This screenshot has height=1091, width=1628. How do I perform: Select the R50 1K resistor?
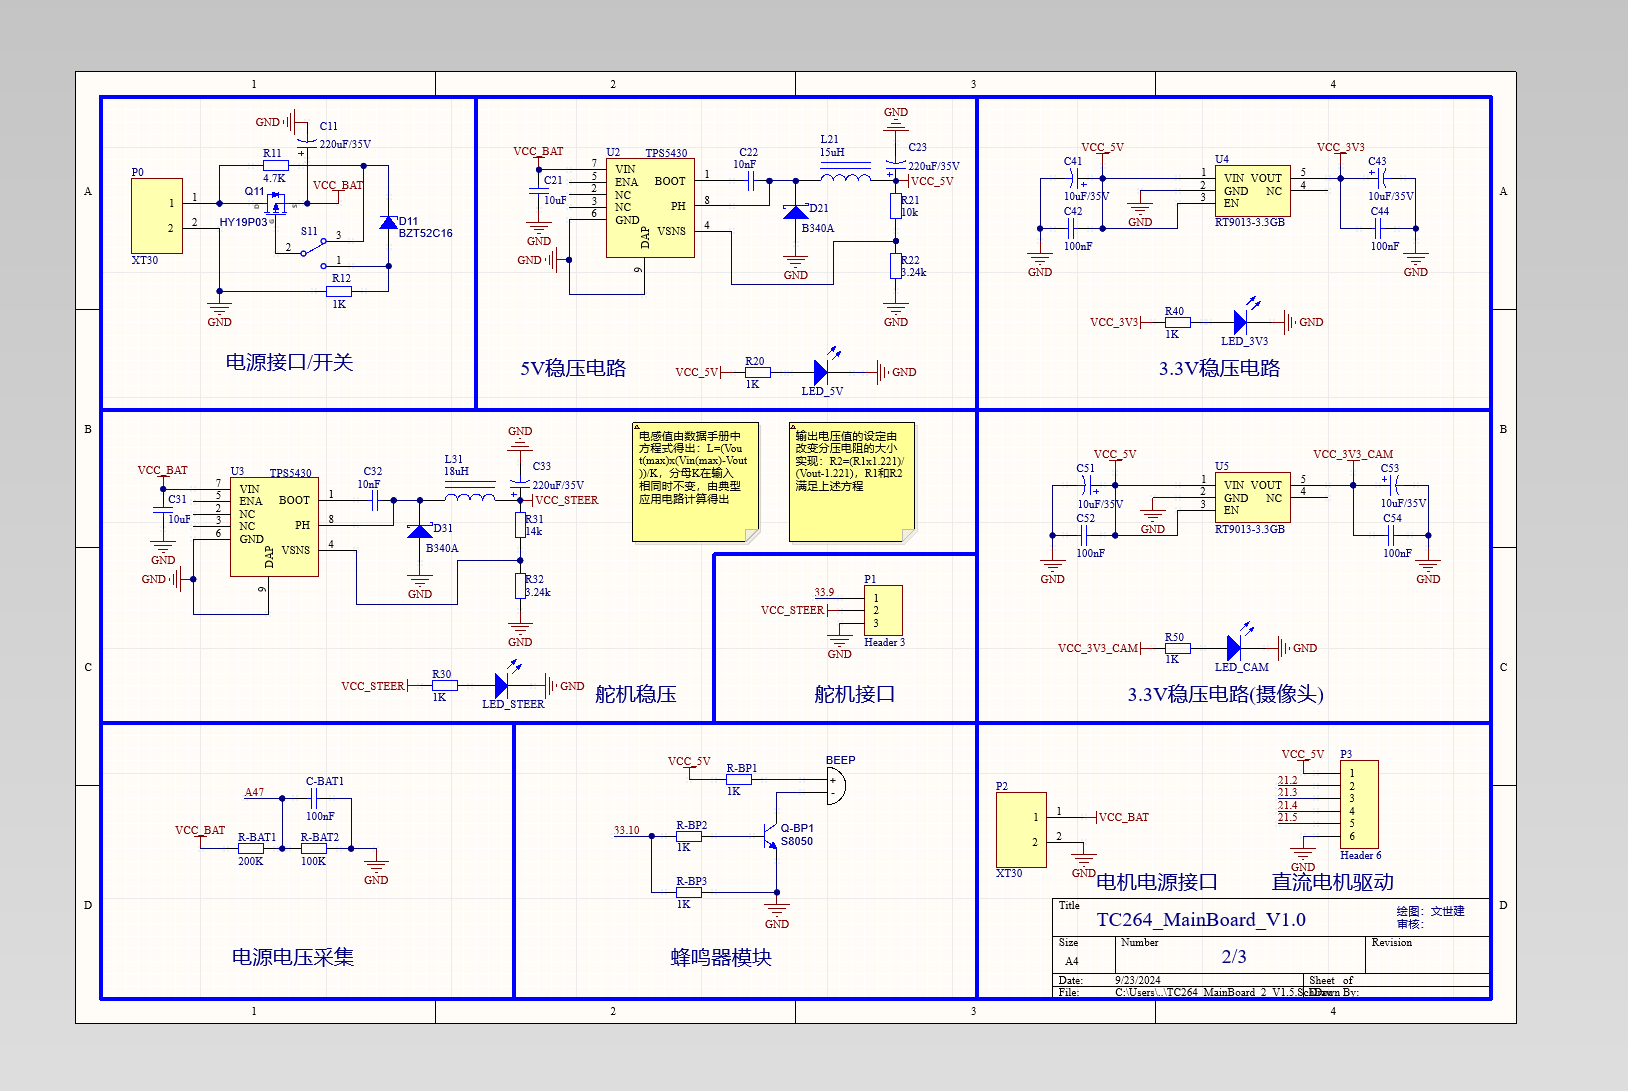(x=1177, y=648)
